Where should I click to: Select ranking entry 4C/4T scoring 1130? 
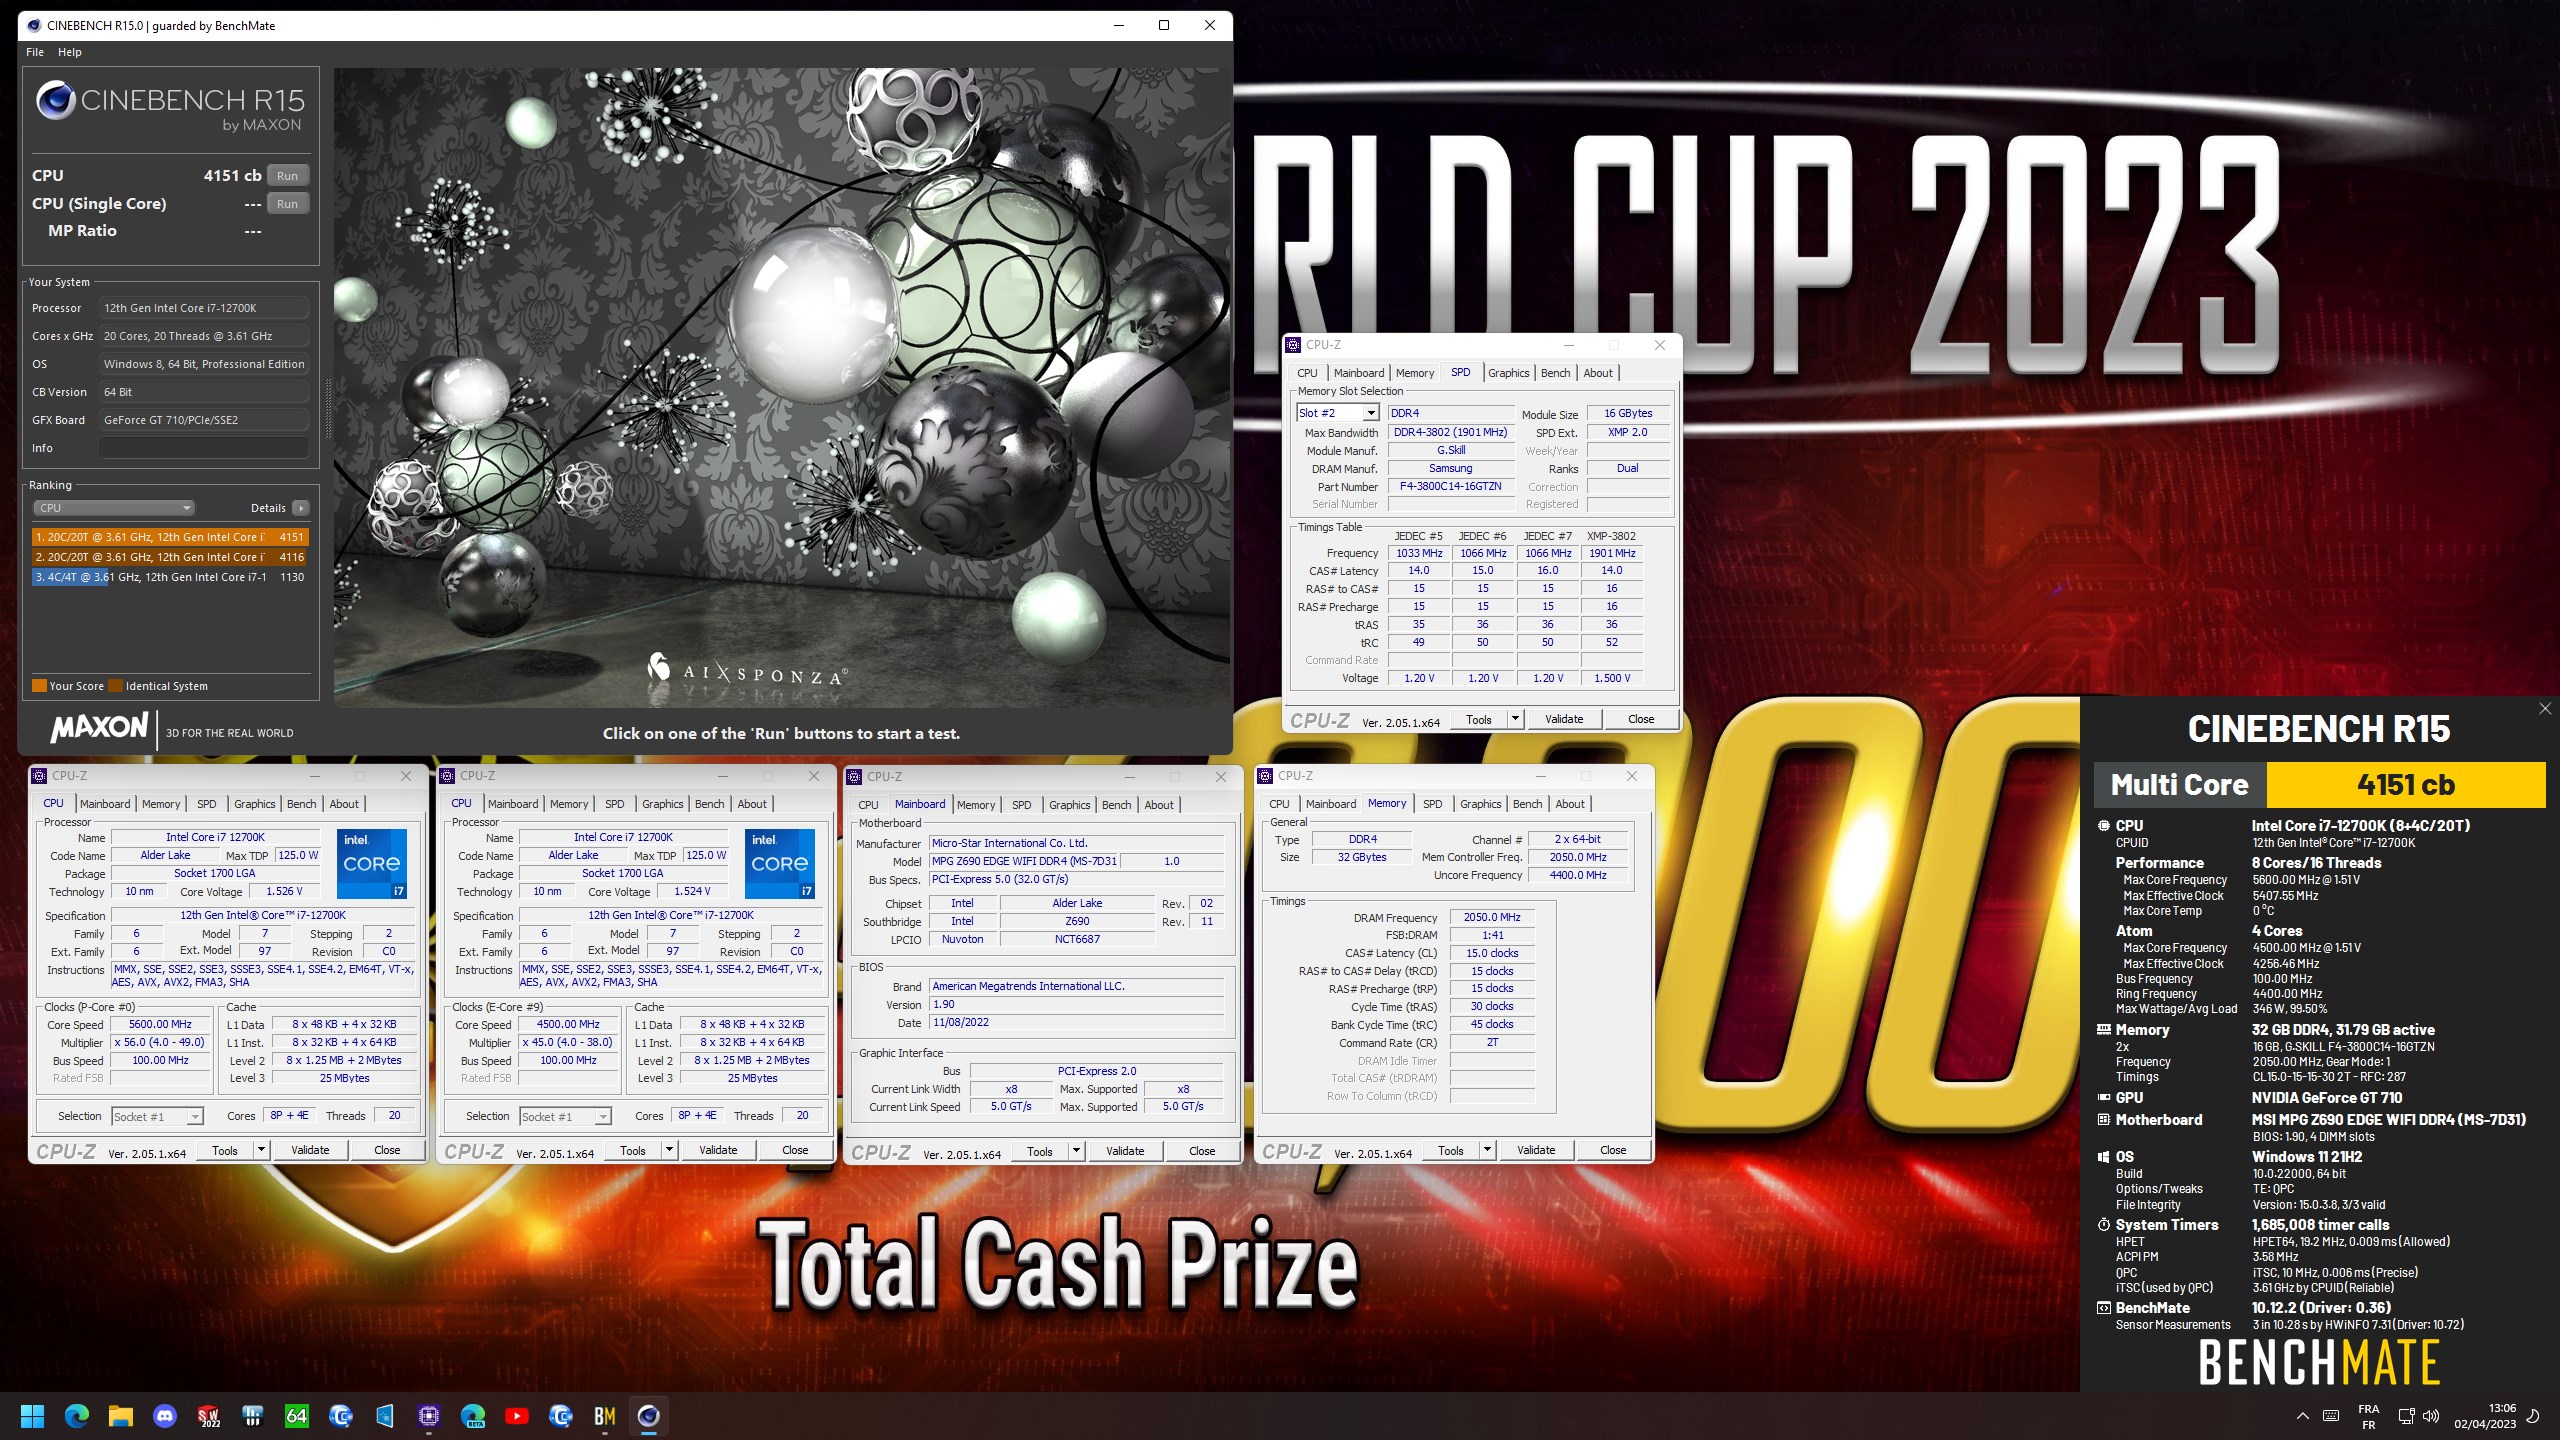(x=170, y=577)
